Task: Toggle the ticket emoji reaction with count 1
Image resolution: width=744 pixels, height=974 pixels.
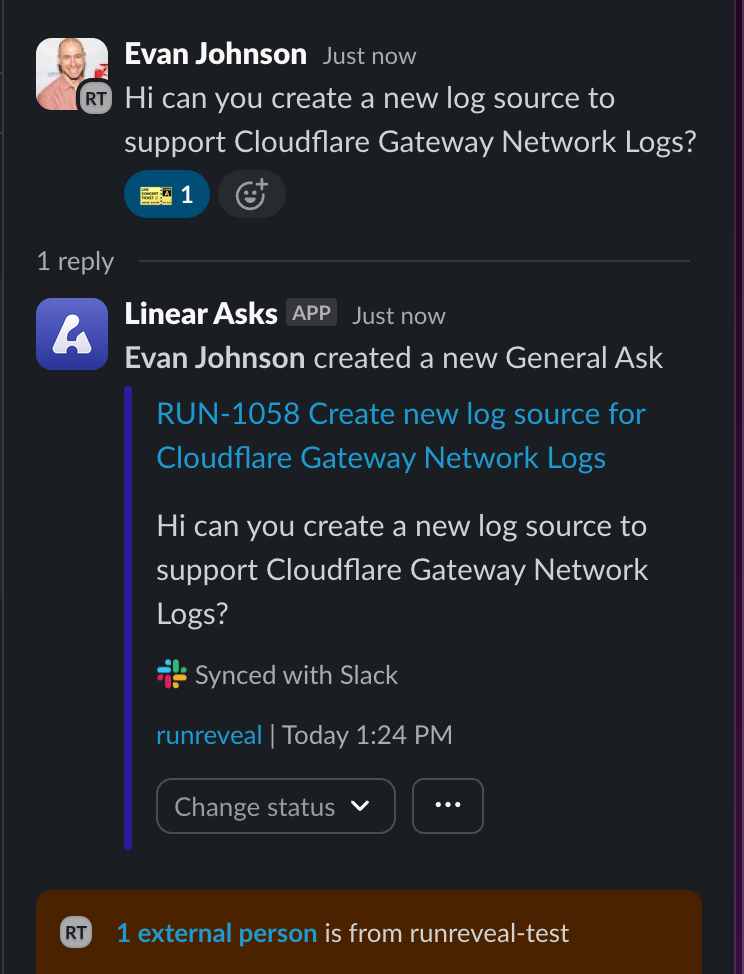Action: coord(167,195)
